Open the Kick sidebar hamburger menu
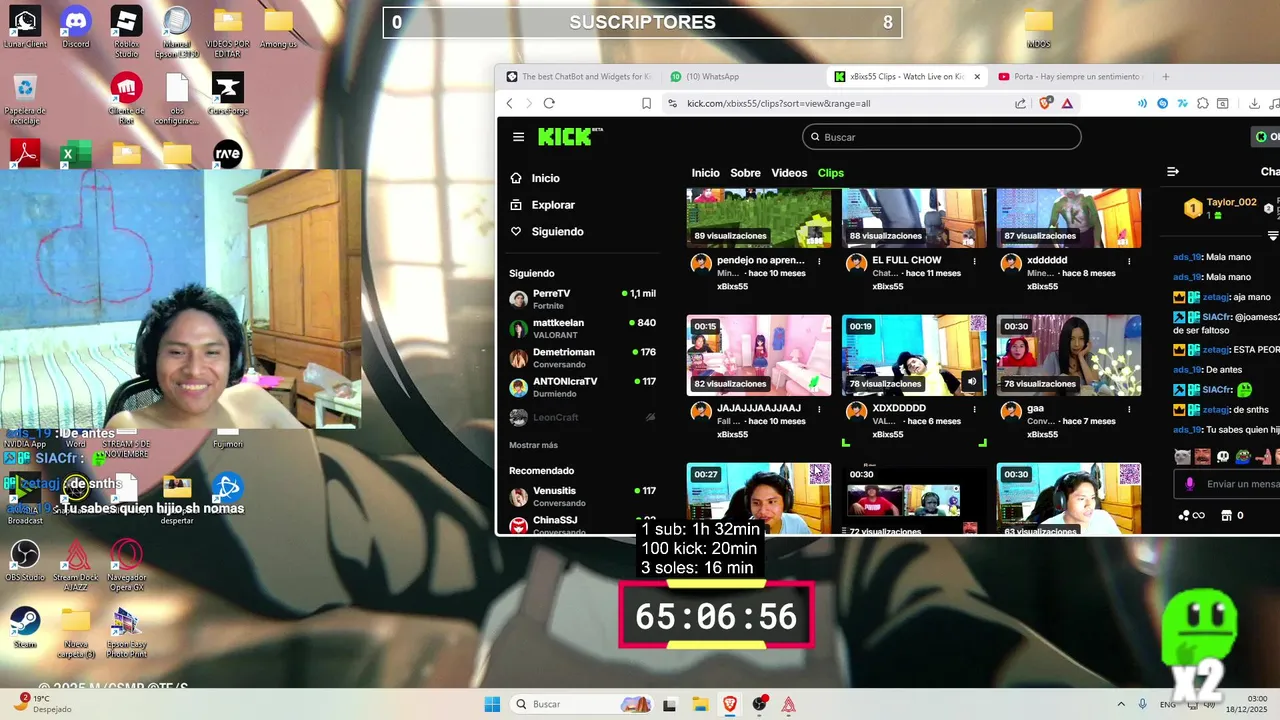Screen dimensions: 1280x720 pyautogui.click(x=518, y=137)
